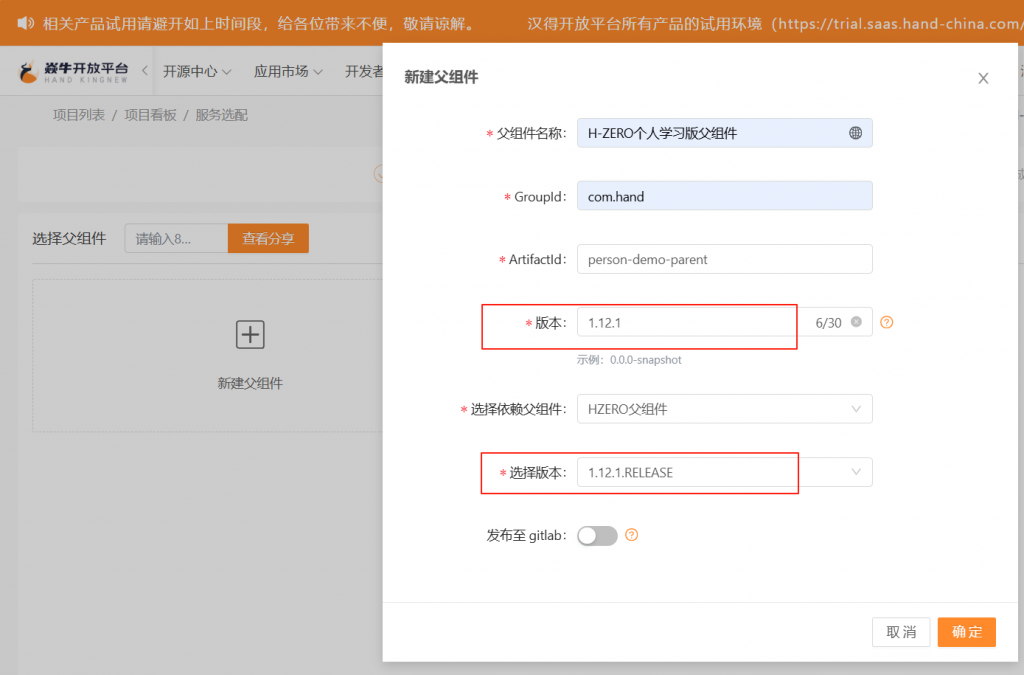This screenshot has height=675, width=1024.
Task: Click the 取消 button
Action: [901, 632]
